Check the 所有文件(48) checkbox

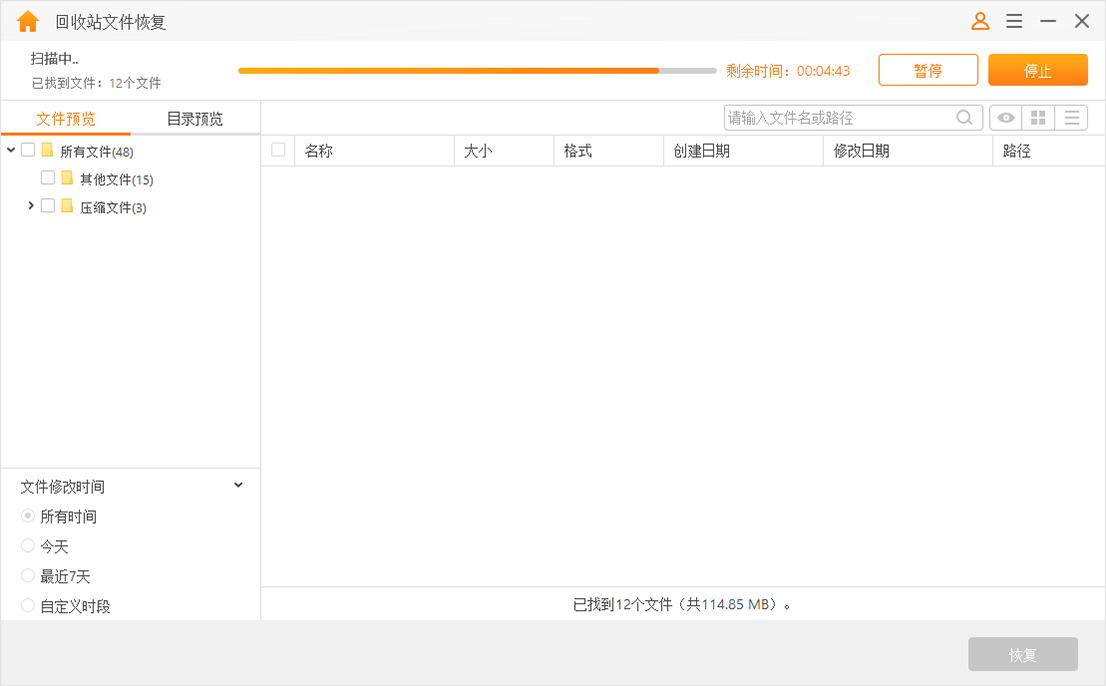[x=28, y=149]
